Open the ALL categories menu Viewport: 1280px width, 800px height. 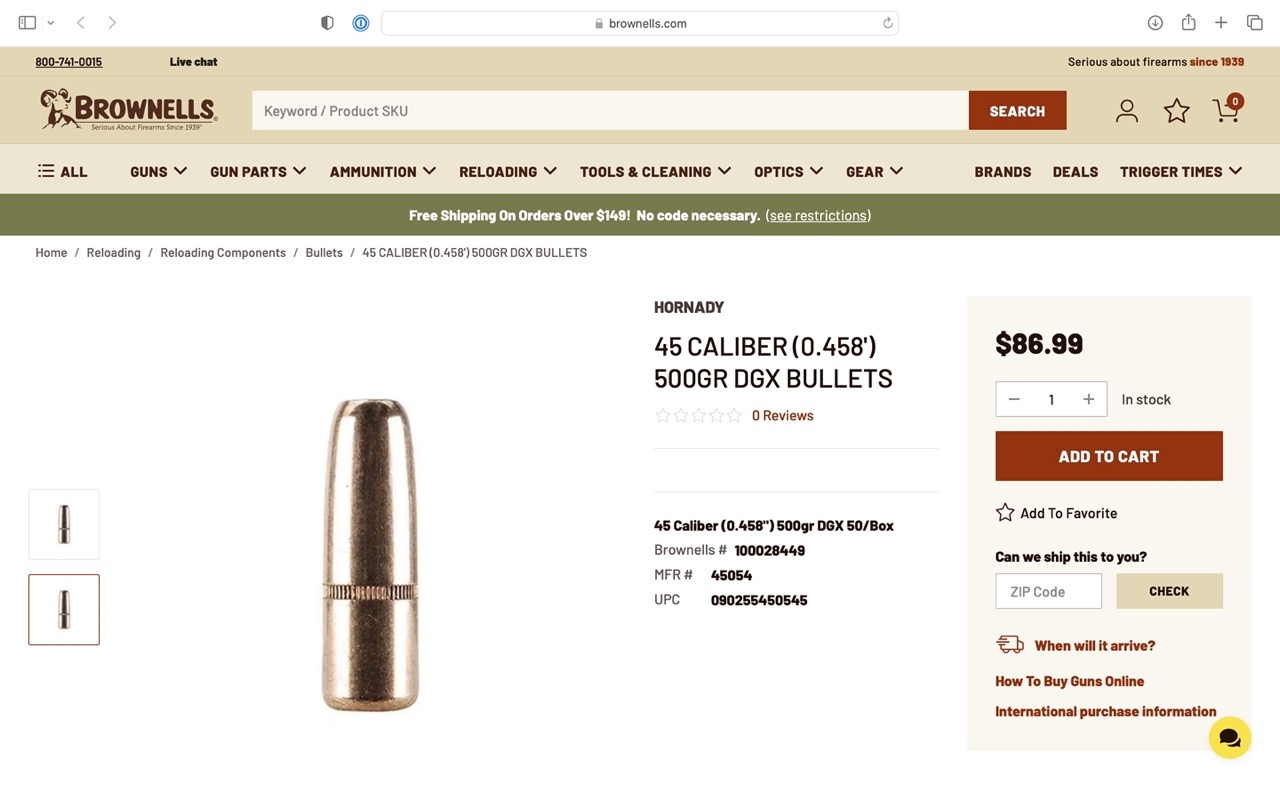pyautogui.click(x=63, y=171)
